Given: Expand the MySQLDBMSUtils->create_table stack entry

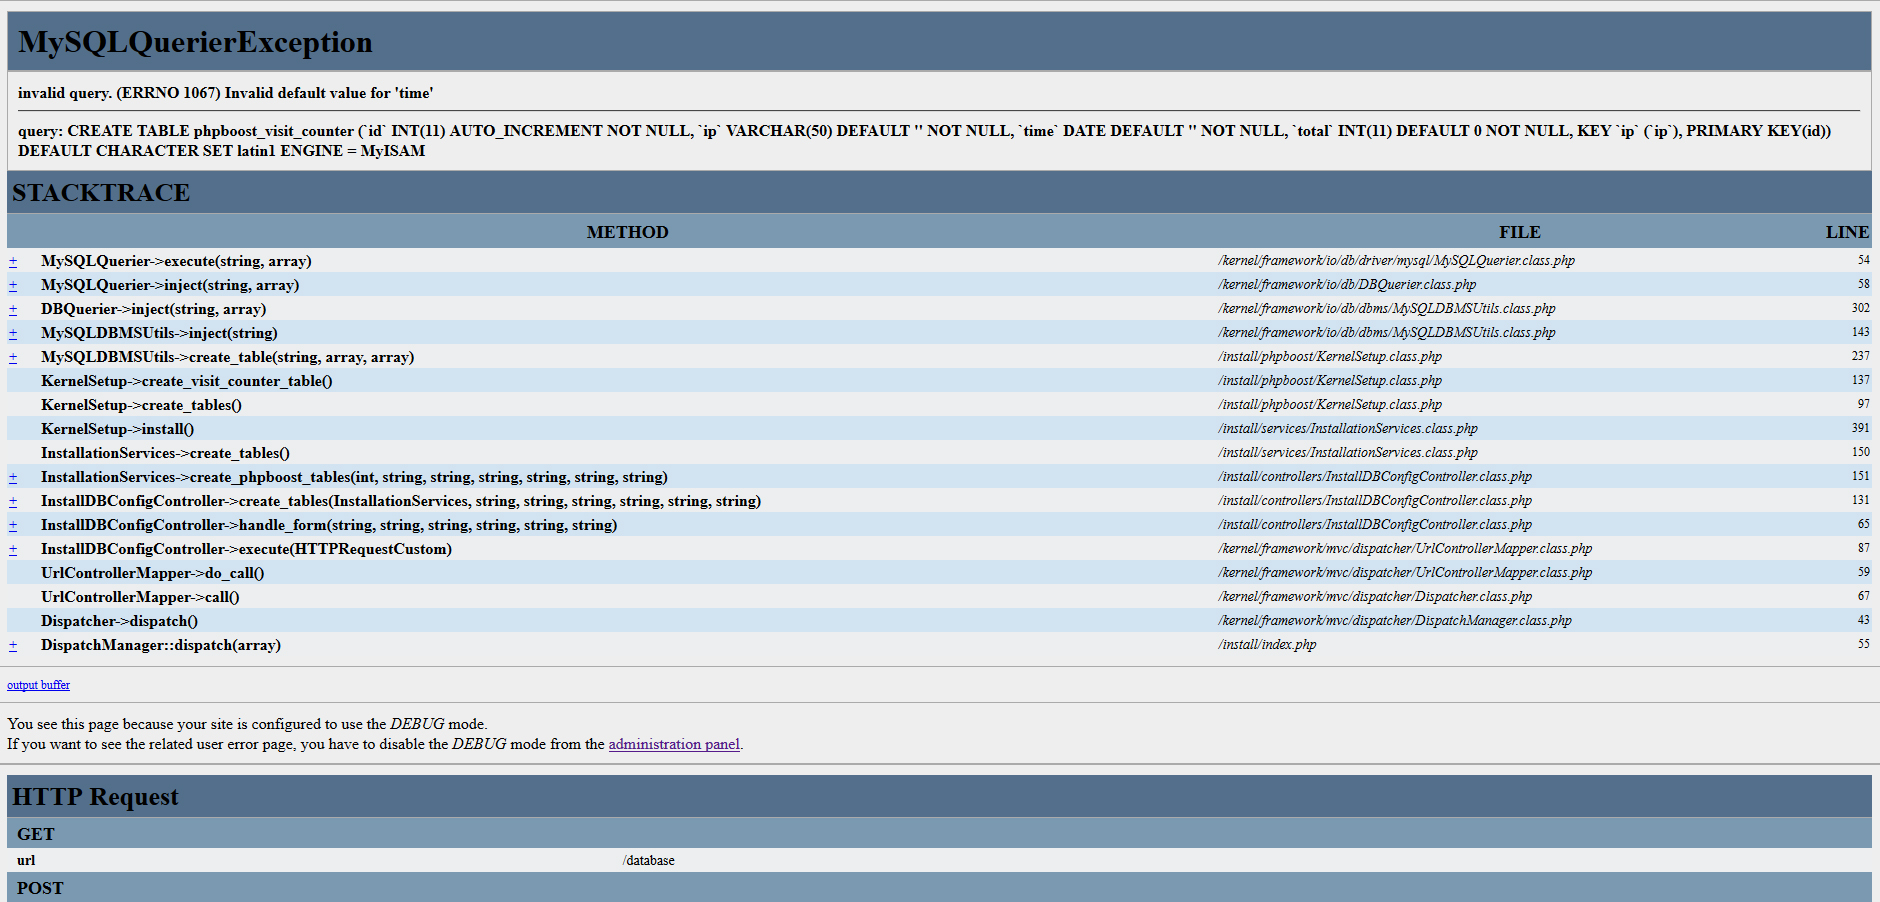Looking at the screenshot, I should click(13, 357).
